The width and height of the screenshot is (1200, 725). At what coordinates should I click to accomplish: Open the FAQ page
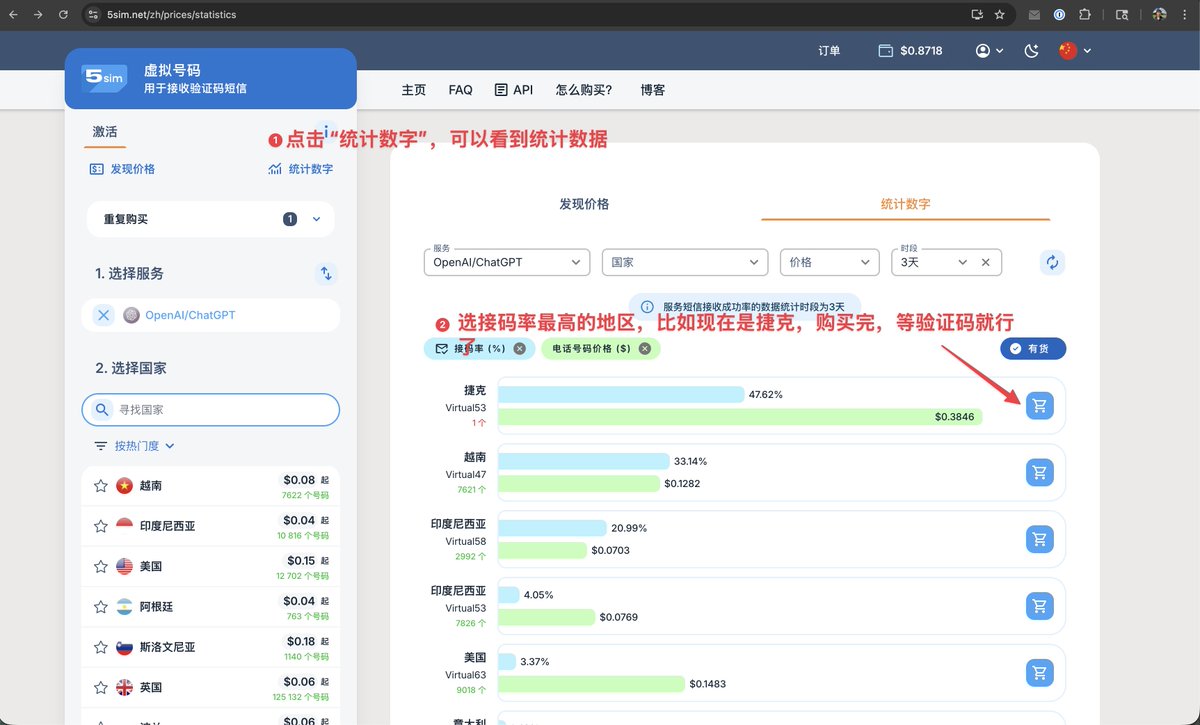pyautogui.click(x=460, y=90)
